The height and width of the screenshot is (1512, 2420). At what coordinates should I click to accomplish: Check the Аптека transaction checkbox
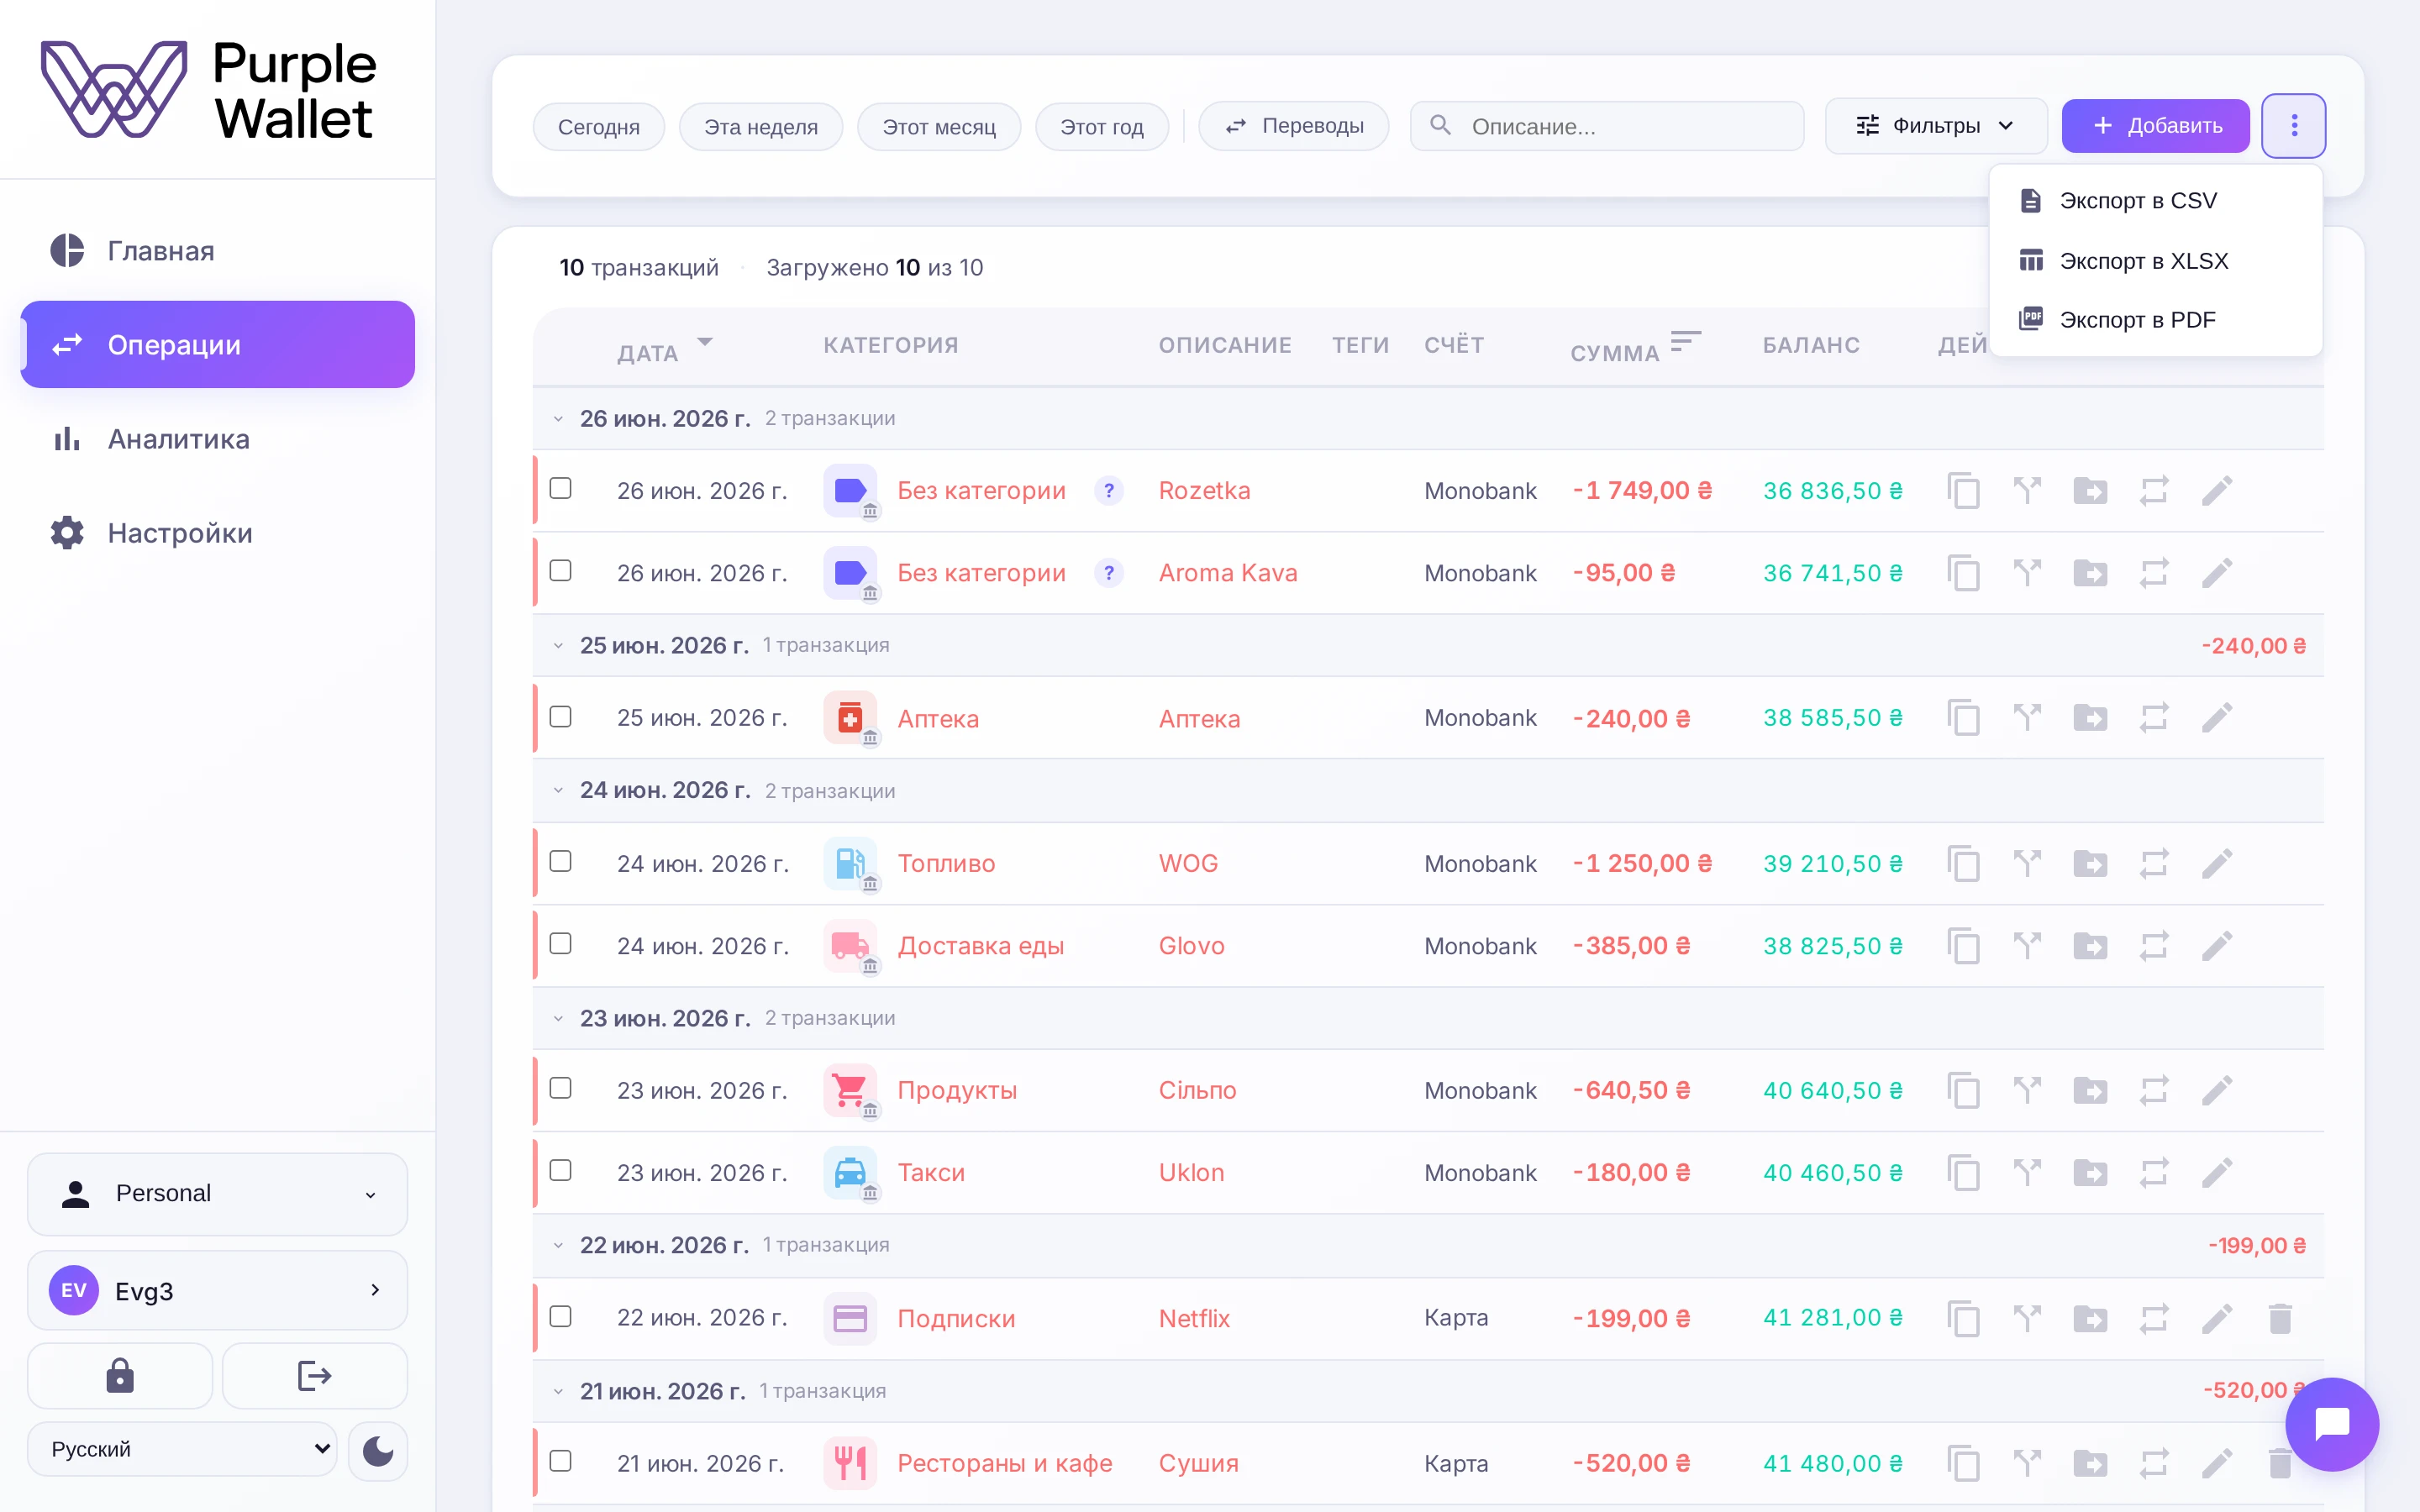point(561,717)
